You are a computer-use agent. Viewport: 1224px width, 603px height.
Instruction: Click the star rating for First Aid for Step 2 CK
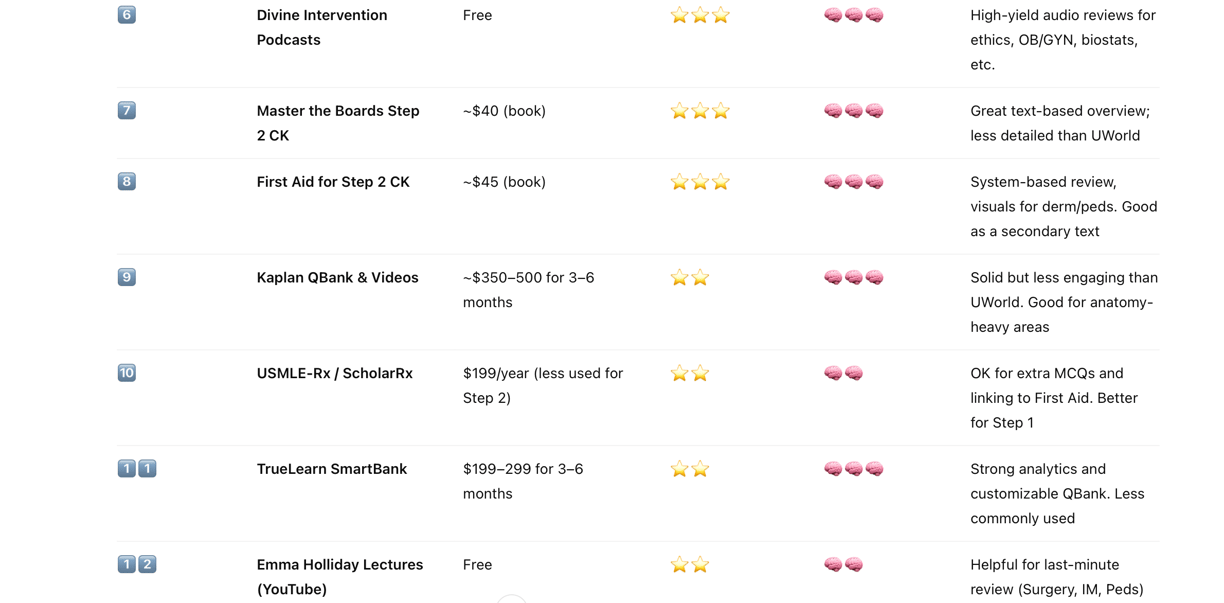pyautogui.click(x=700, y=182)
